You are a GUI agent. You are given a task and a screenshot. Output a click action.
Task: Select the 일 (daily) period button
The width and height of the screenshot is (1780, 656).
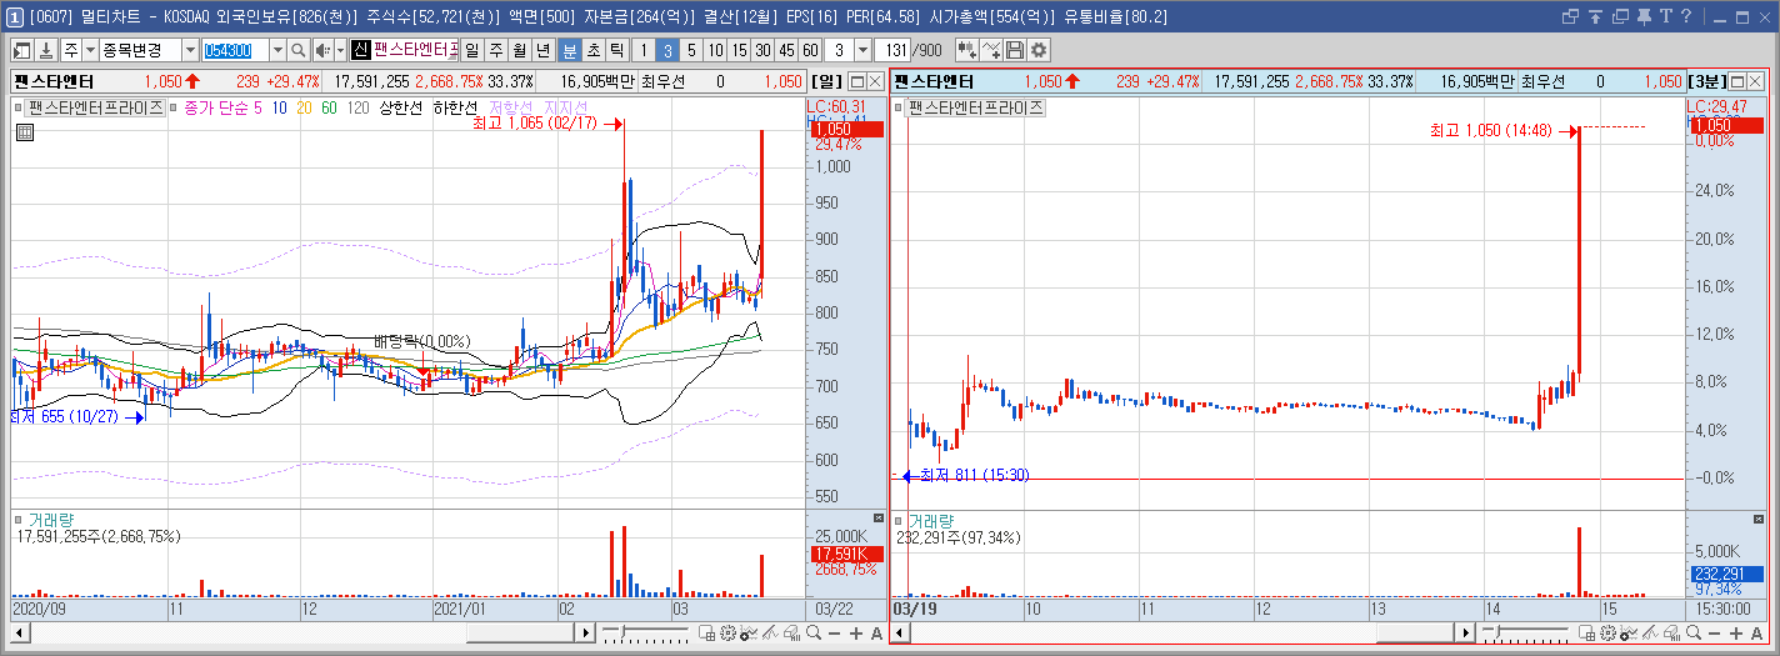472,50
